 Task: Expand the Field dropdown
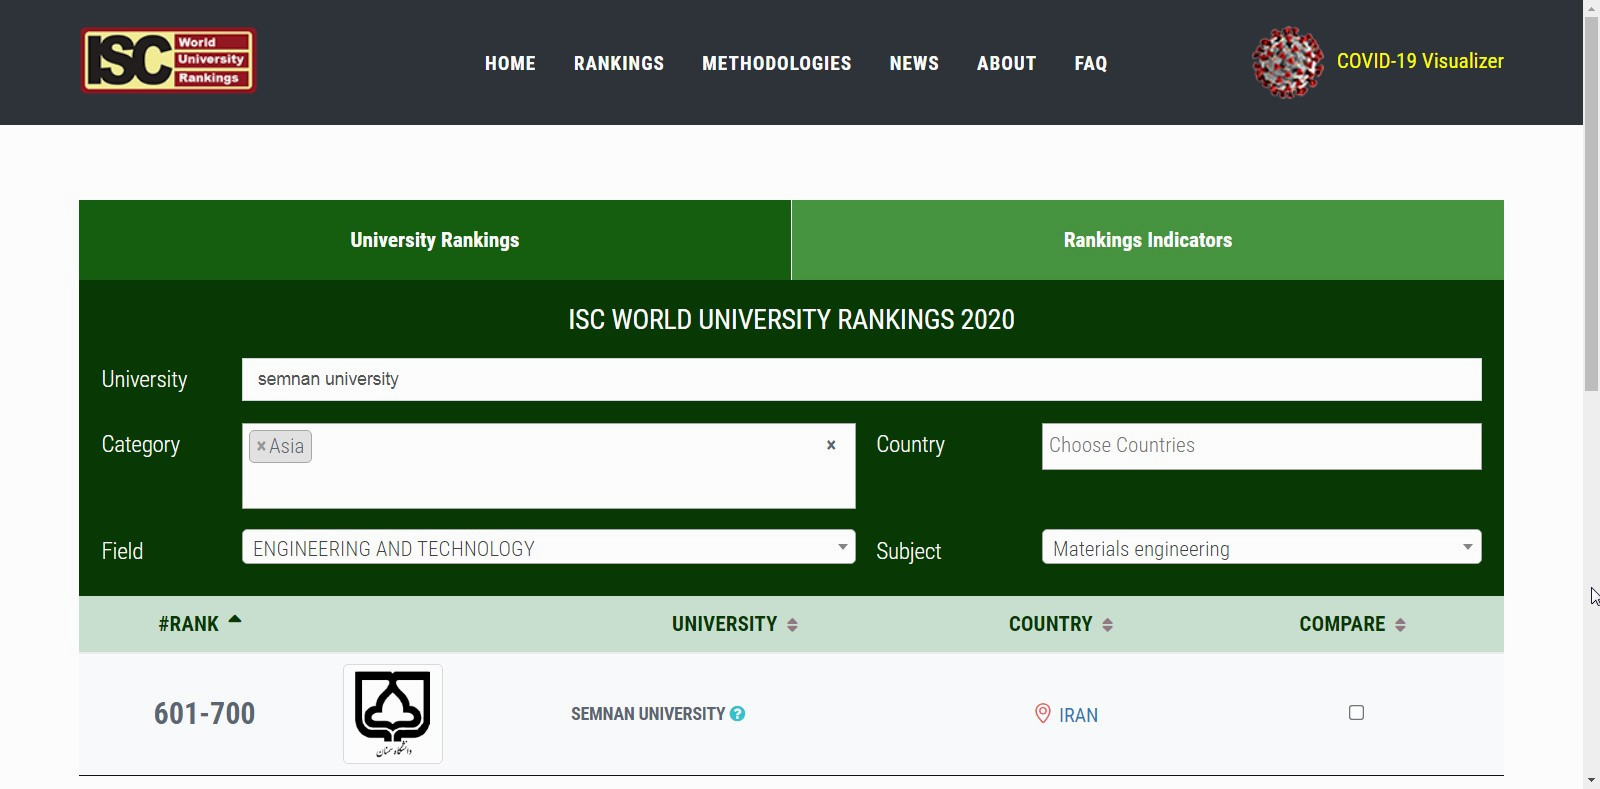[x=548, y=547]
